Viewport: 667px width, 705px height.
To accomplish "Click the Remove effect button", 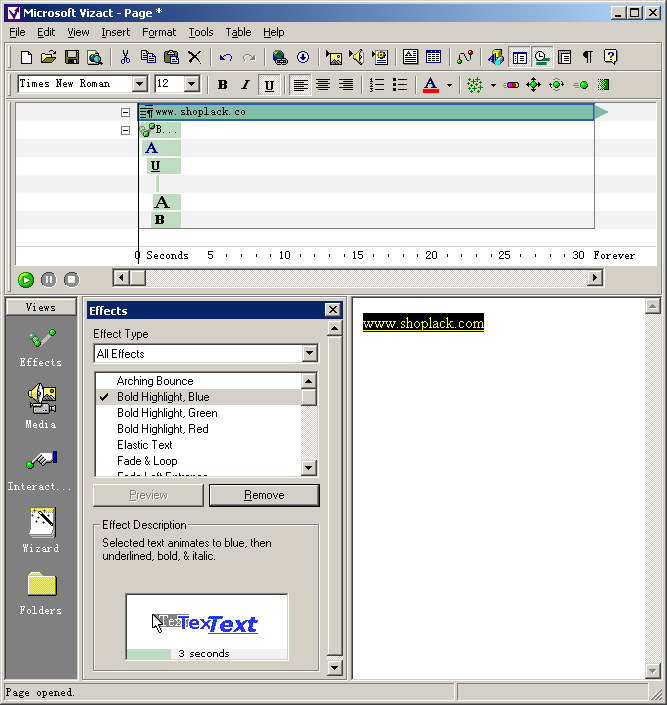I will (x=264, y=495).
